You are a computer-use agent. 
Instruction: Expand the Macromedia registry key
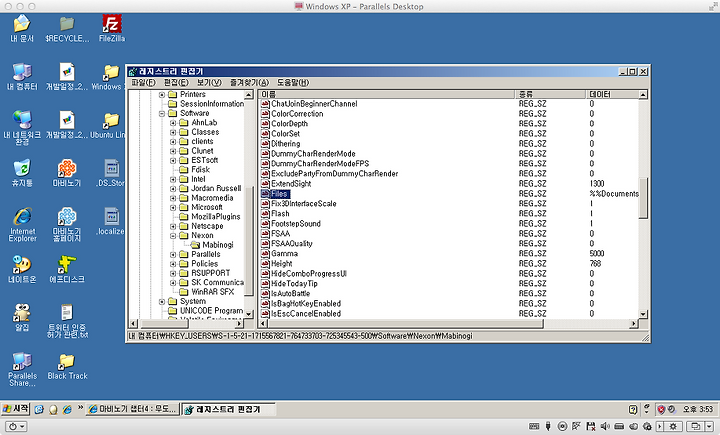(x=173, y=198)
